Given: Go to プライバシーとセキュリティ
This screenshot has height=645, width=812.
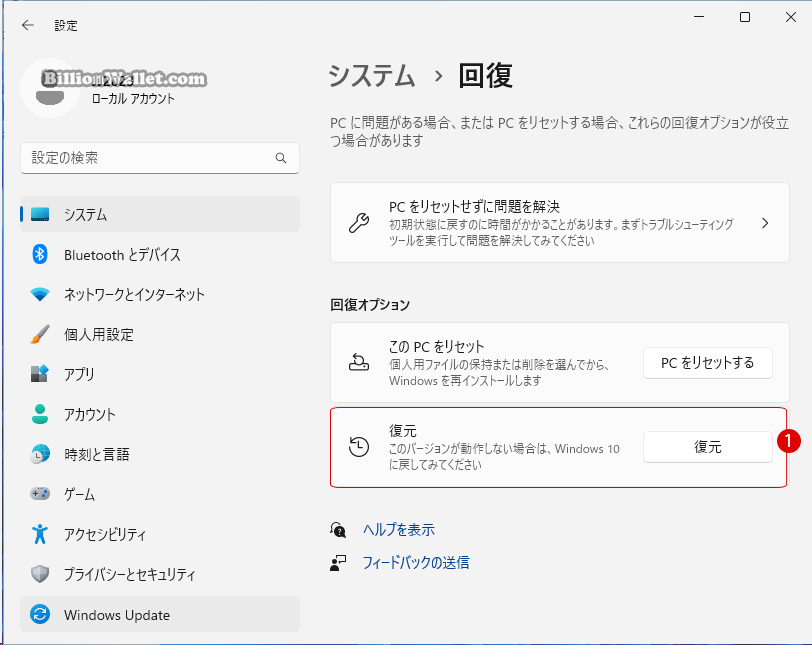Looking at the screenshot, I should 160,574.
